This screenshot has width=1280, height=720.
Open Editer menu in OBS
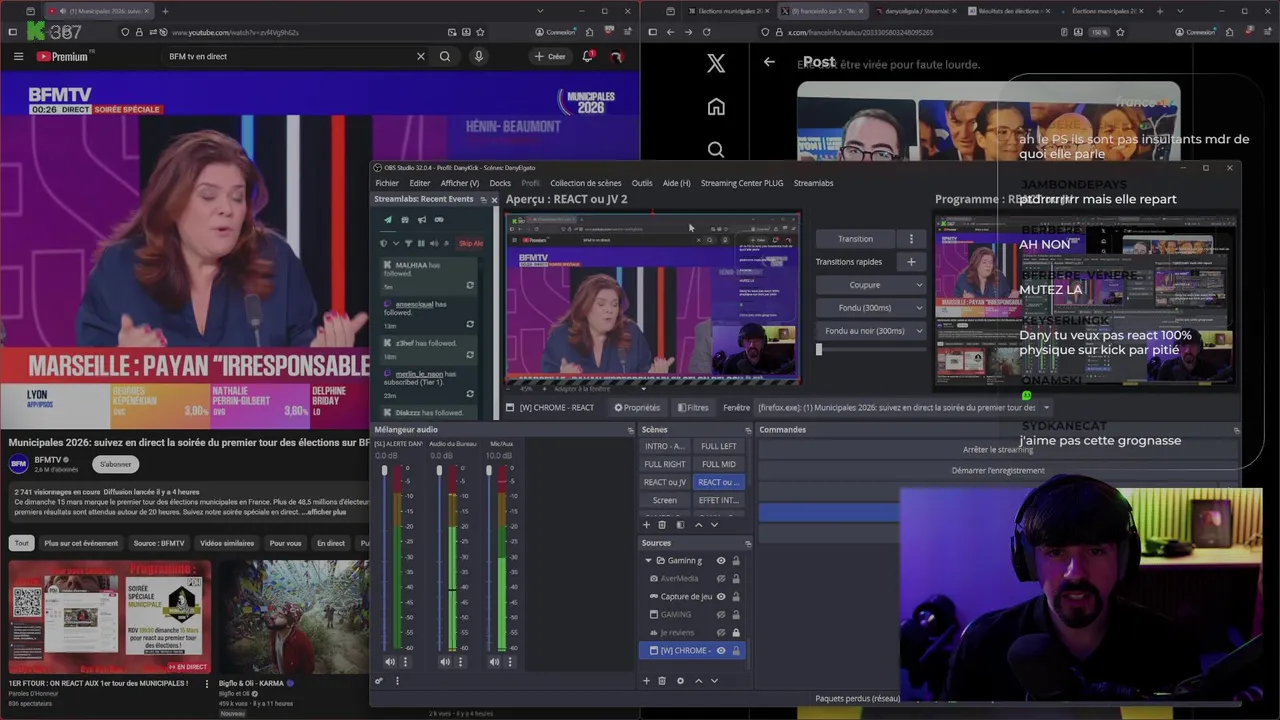420,183
